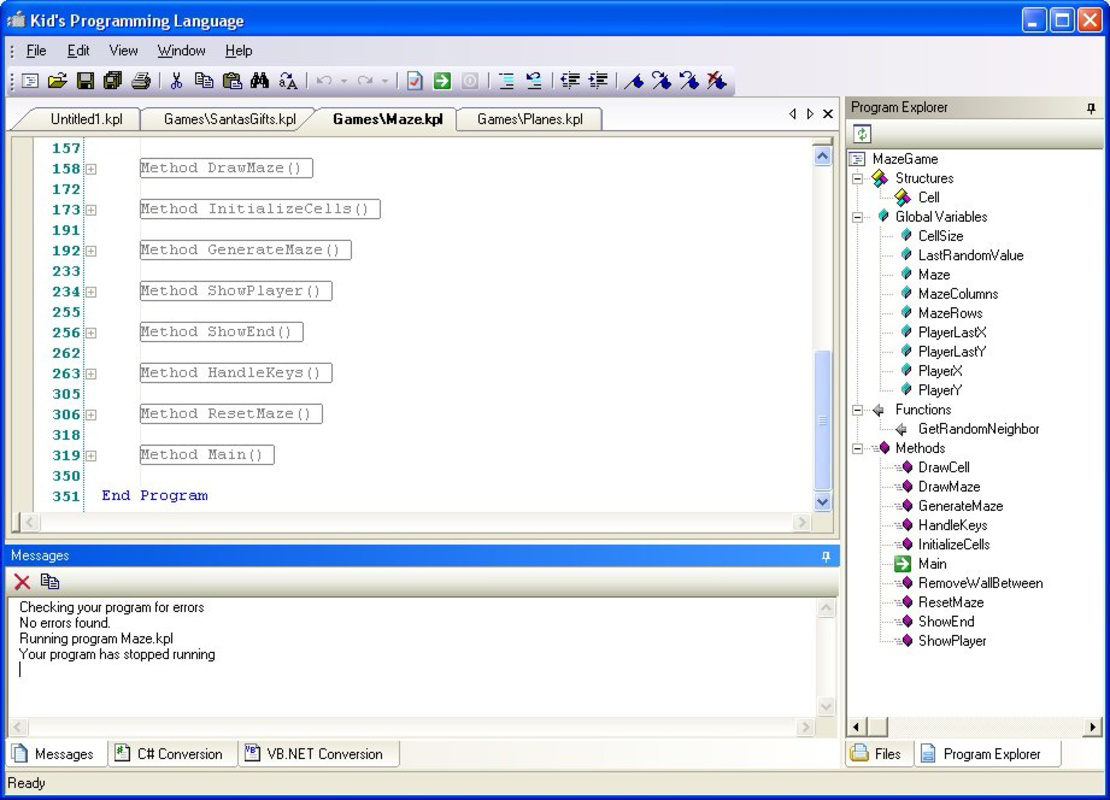1110x800 pixels.
Task: Print using the printer icon
Action: click(141, 81)
